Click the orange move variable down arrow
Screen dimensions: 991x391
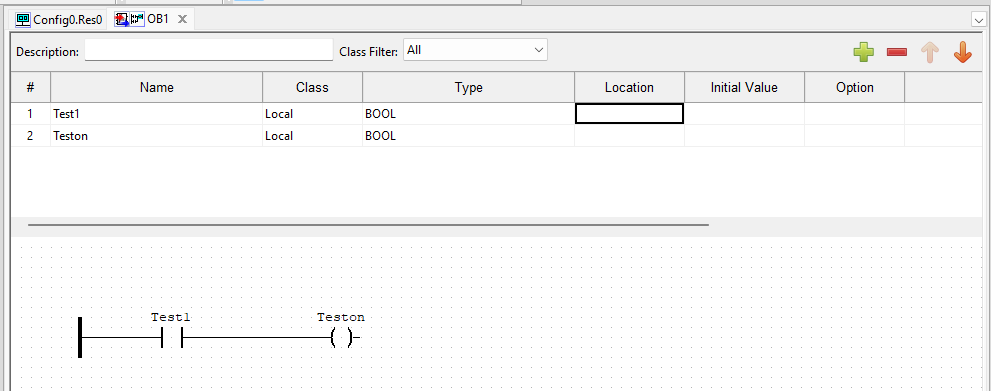tap(962, 52)
